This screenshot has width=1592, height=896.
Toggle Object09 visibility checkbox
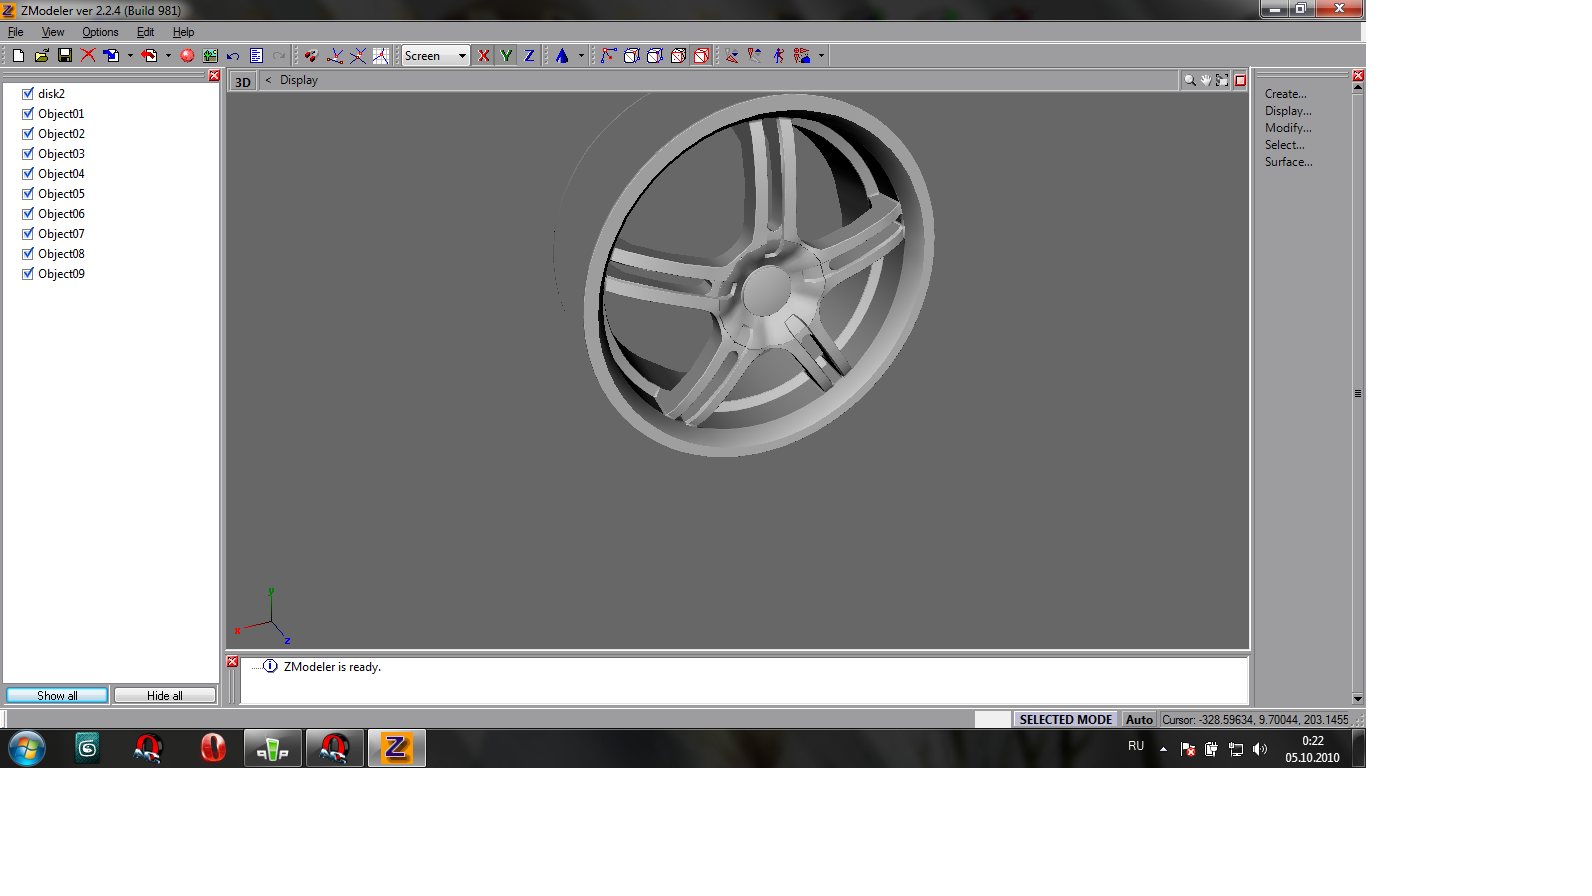(28, 273)
